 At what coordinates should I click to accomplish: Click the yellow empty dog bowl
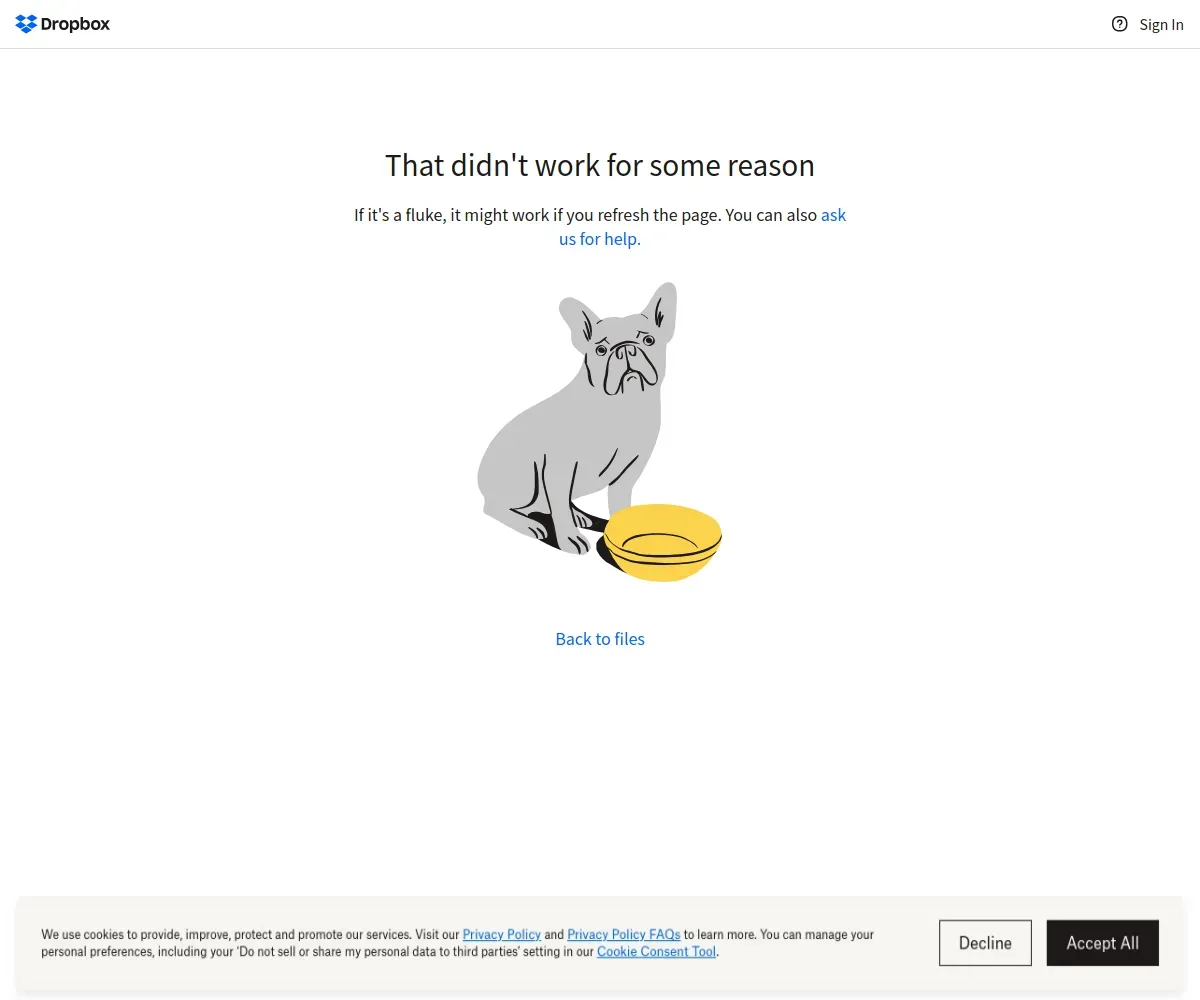pyautogui.click(x=663, y=543)
